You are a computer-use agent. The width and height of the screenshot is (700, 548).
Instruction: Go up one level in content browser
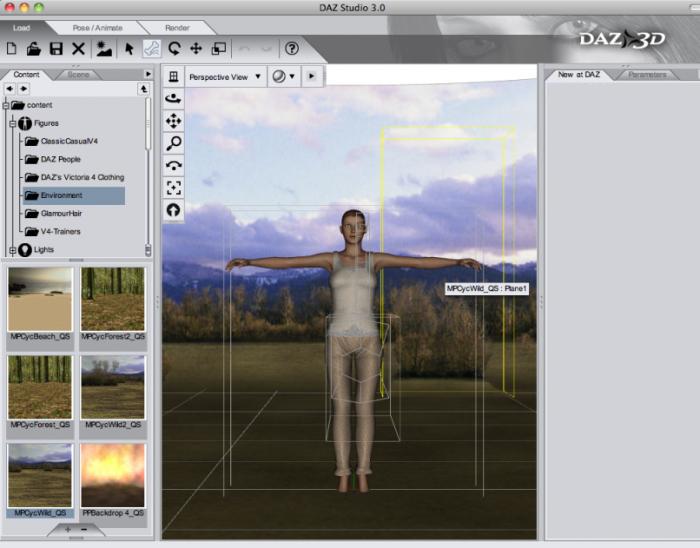(x=143, y=89)
